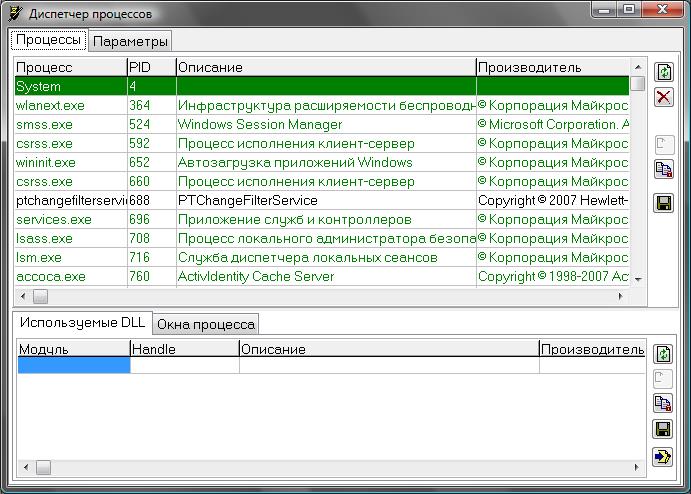This screenshot has width=691, height=494.
Task: Click the process list vertical scrollbar thumb
Action: (x=638, y=84)
